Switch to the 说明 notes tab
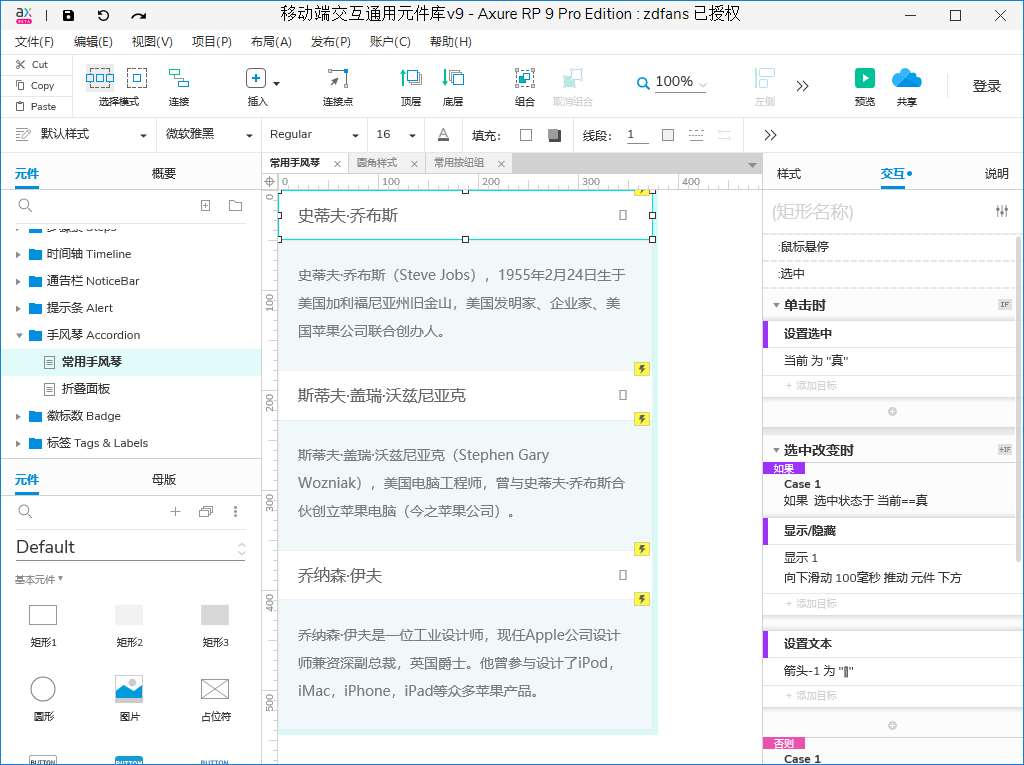Screen dimensions: 1024x765 (x=997, y=174)
